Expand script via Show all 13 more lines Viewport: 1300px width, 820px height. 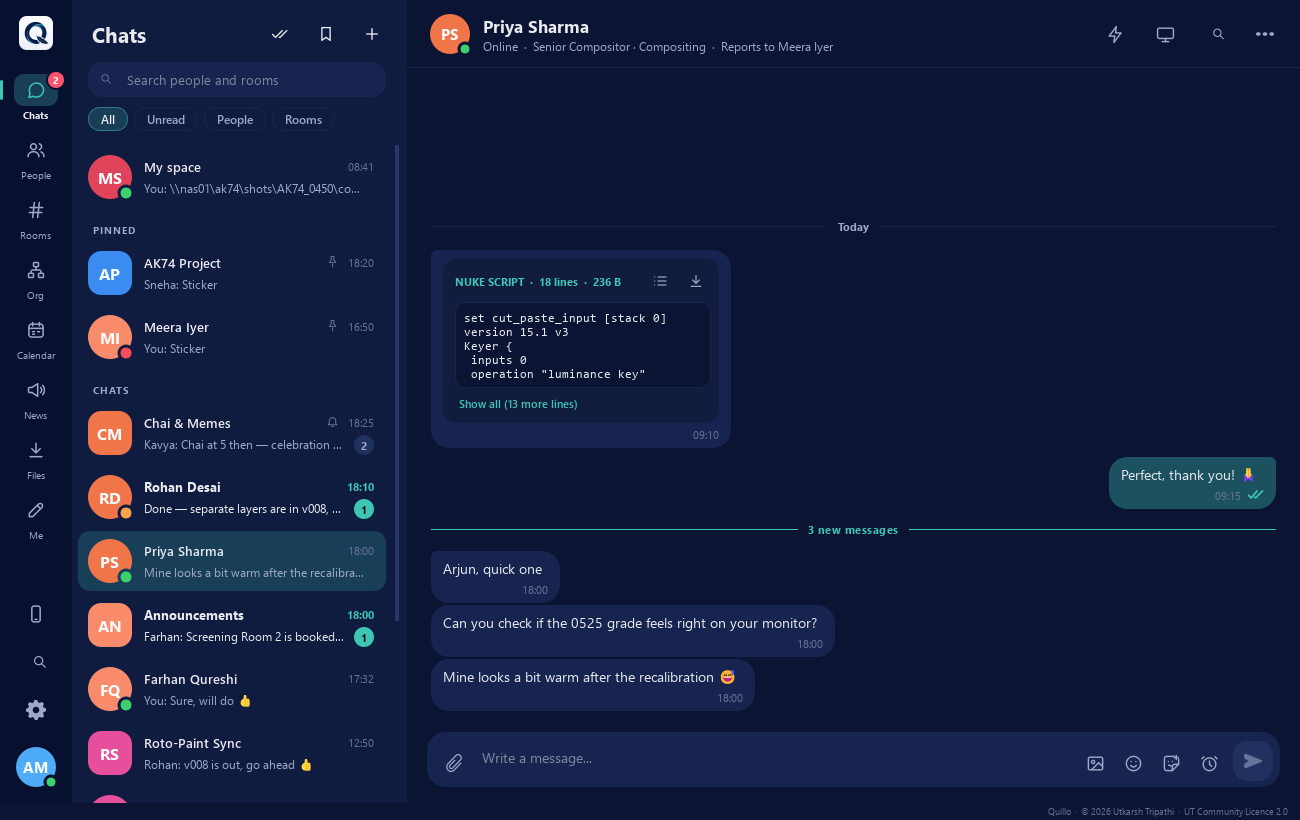pos(518,404)
